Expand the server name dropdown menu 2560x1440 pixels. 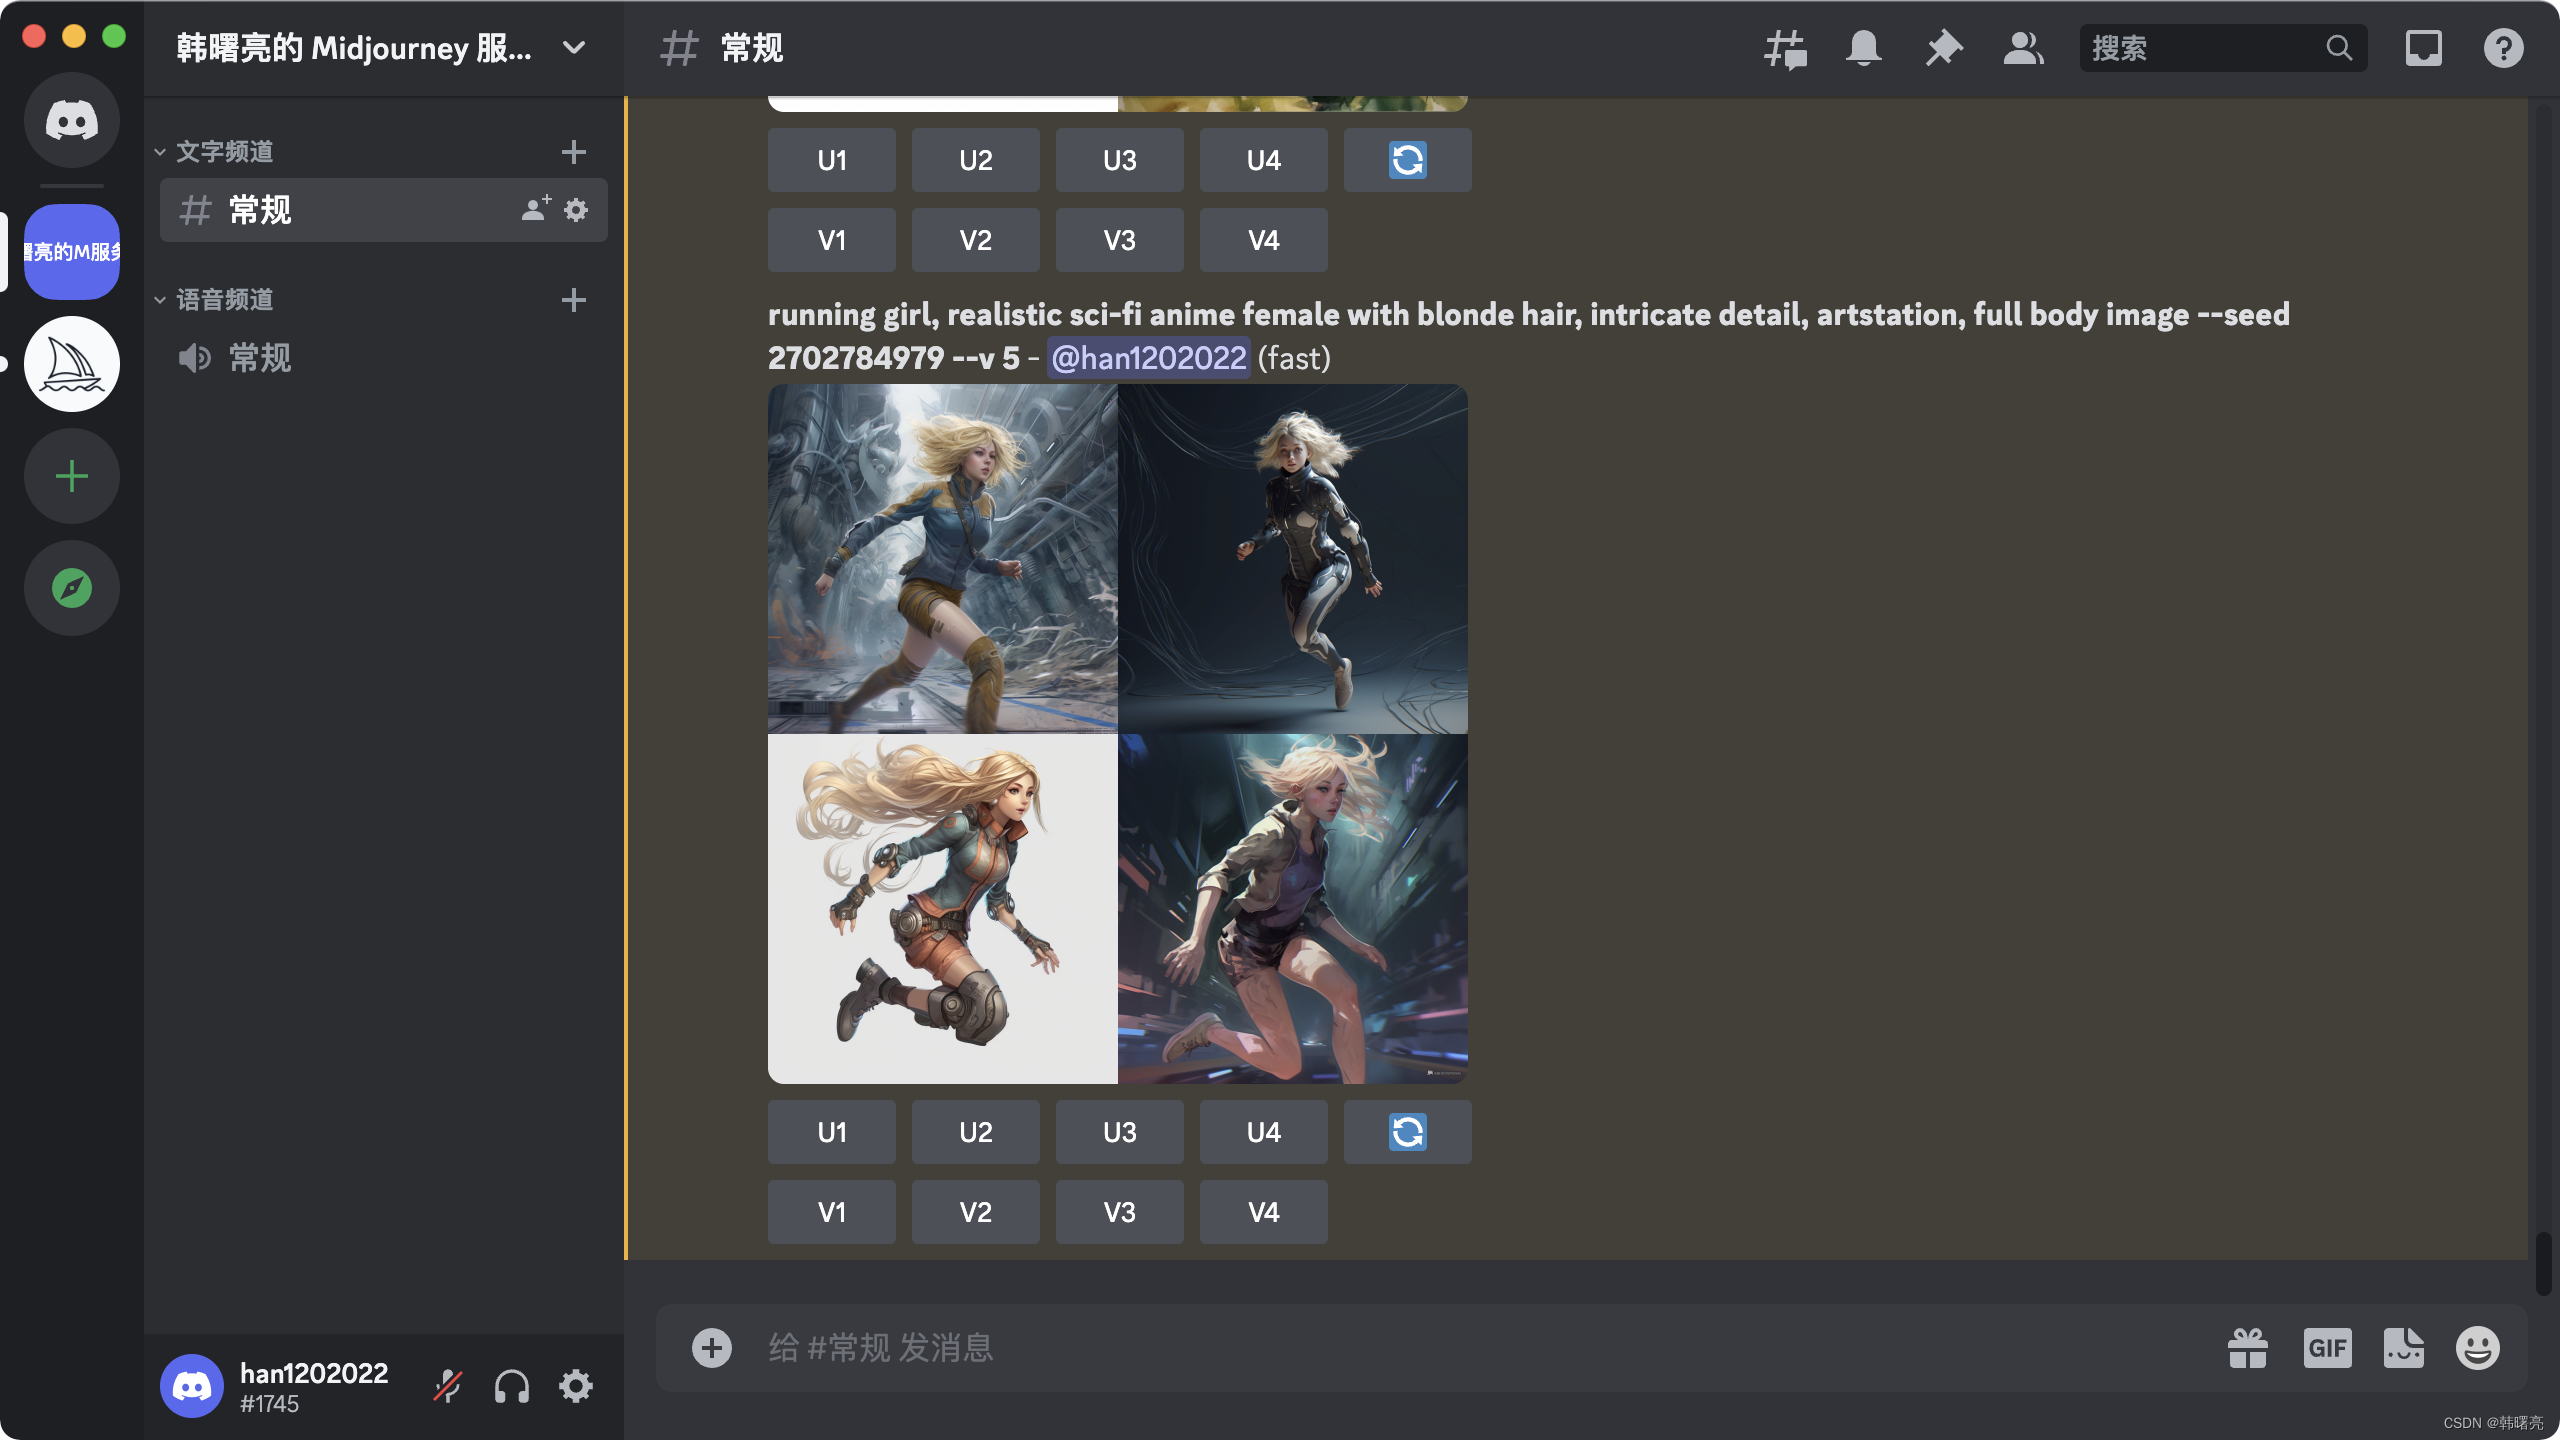pos(574,48)
